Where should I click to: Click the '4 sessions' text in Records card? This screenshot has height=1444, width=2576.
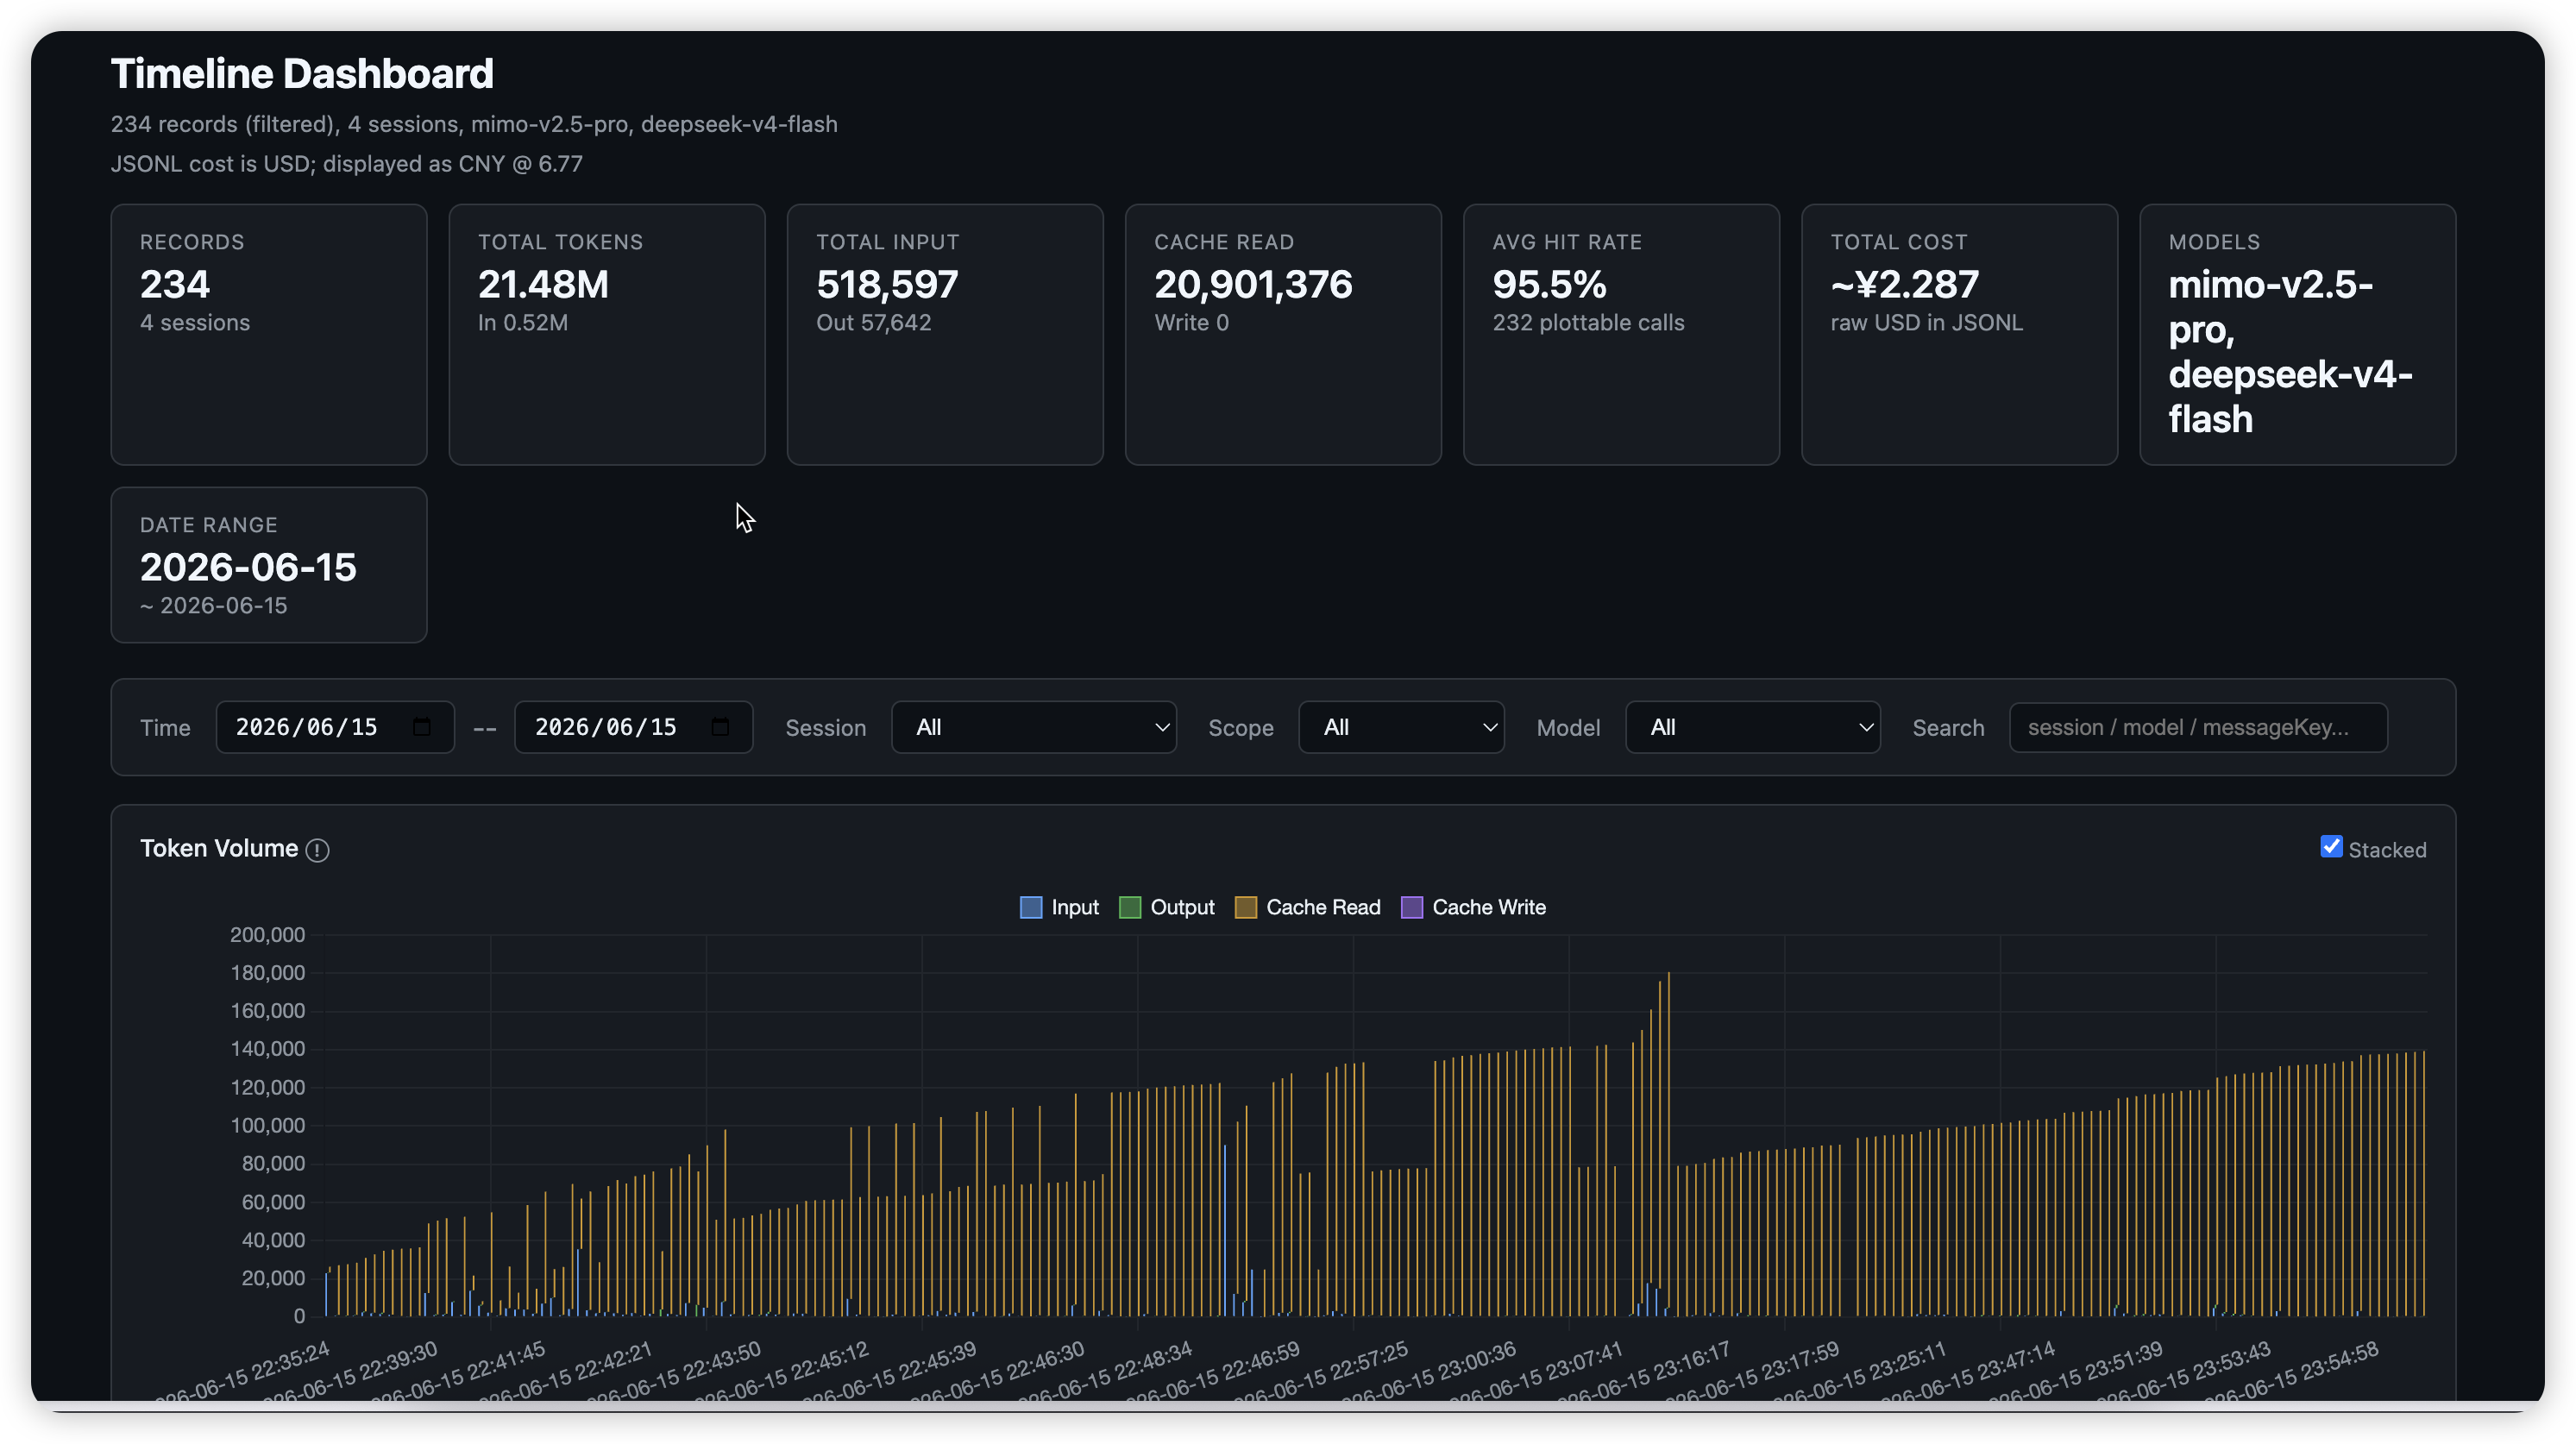(x=195, y=323)
